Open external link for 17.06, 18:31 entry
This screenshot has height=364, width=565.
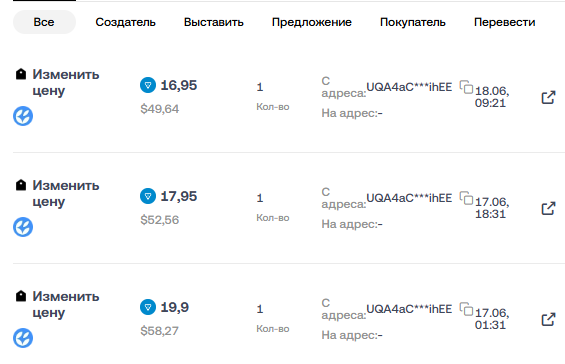point(548,208)
